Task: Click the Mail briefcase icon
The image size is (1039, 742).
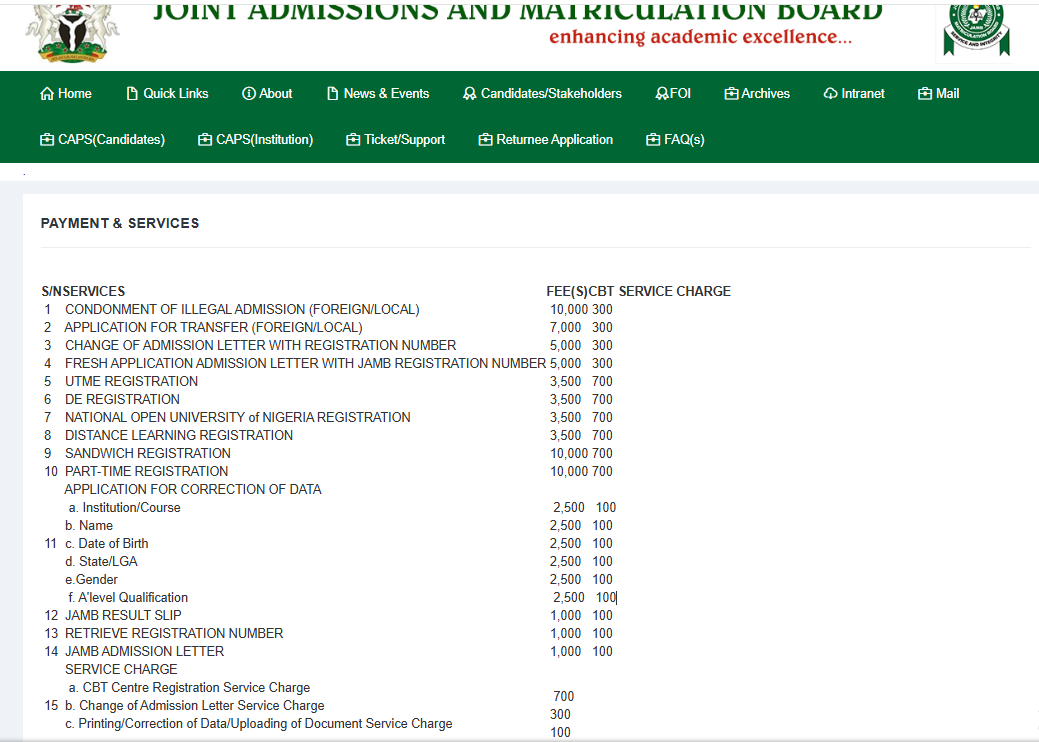Action: pyautogui.click(x=925, y=94)
